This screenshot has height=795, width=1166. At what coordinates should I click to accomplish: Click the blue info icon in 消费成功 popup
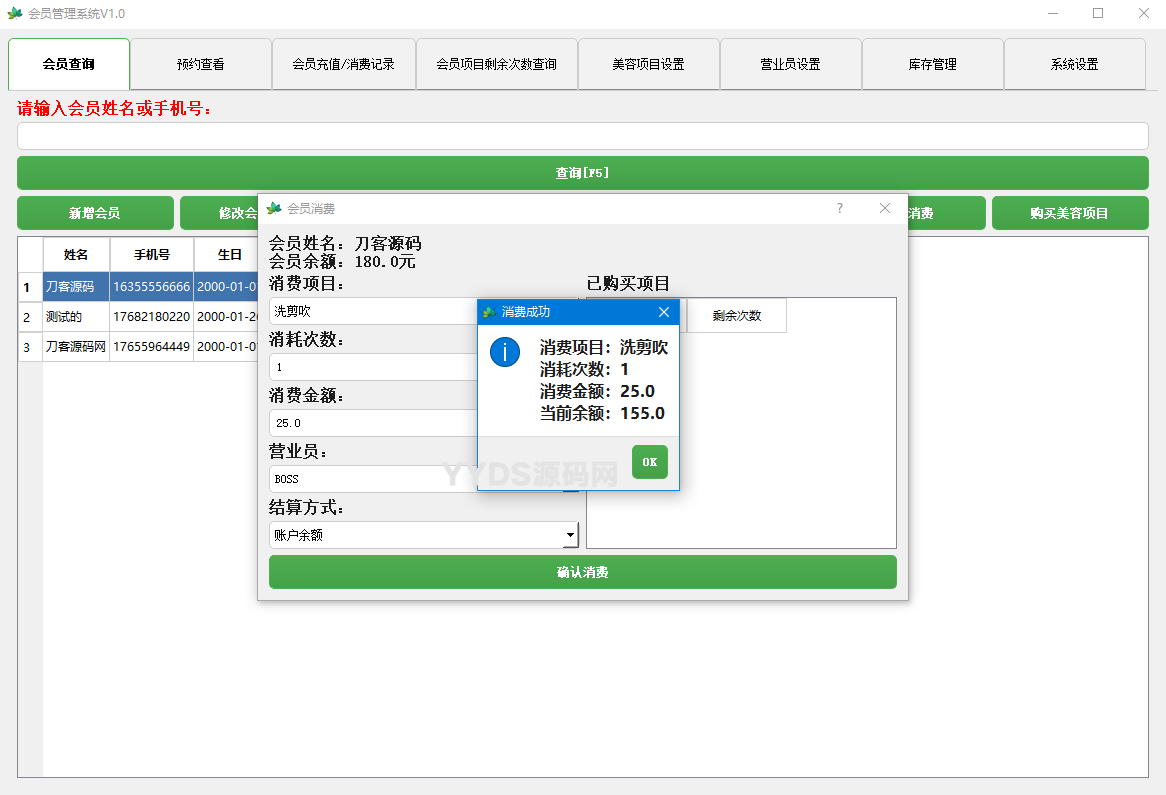click(505, 353)
